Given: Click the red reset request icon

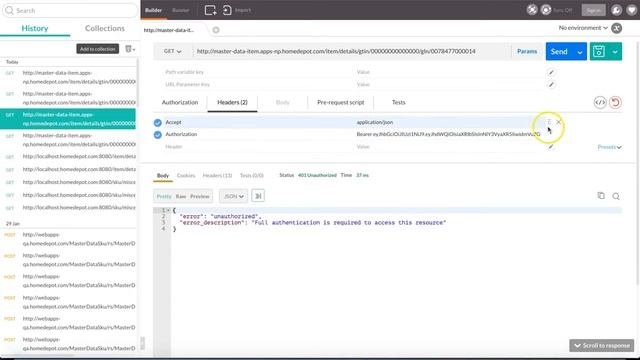Looking at the screenshot, I should coord(616,102).
